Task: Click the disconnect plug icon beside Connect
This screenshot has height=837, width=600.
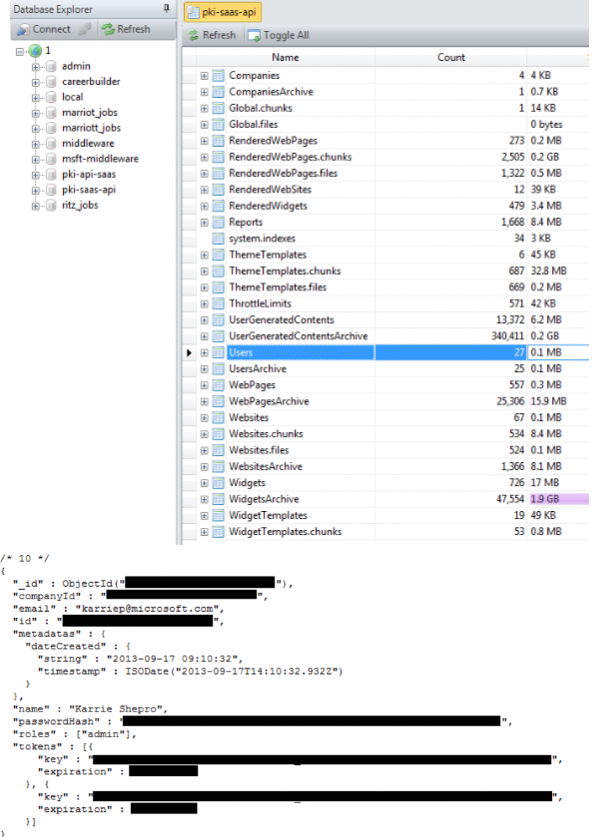Action: tap(84, 29)
